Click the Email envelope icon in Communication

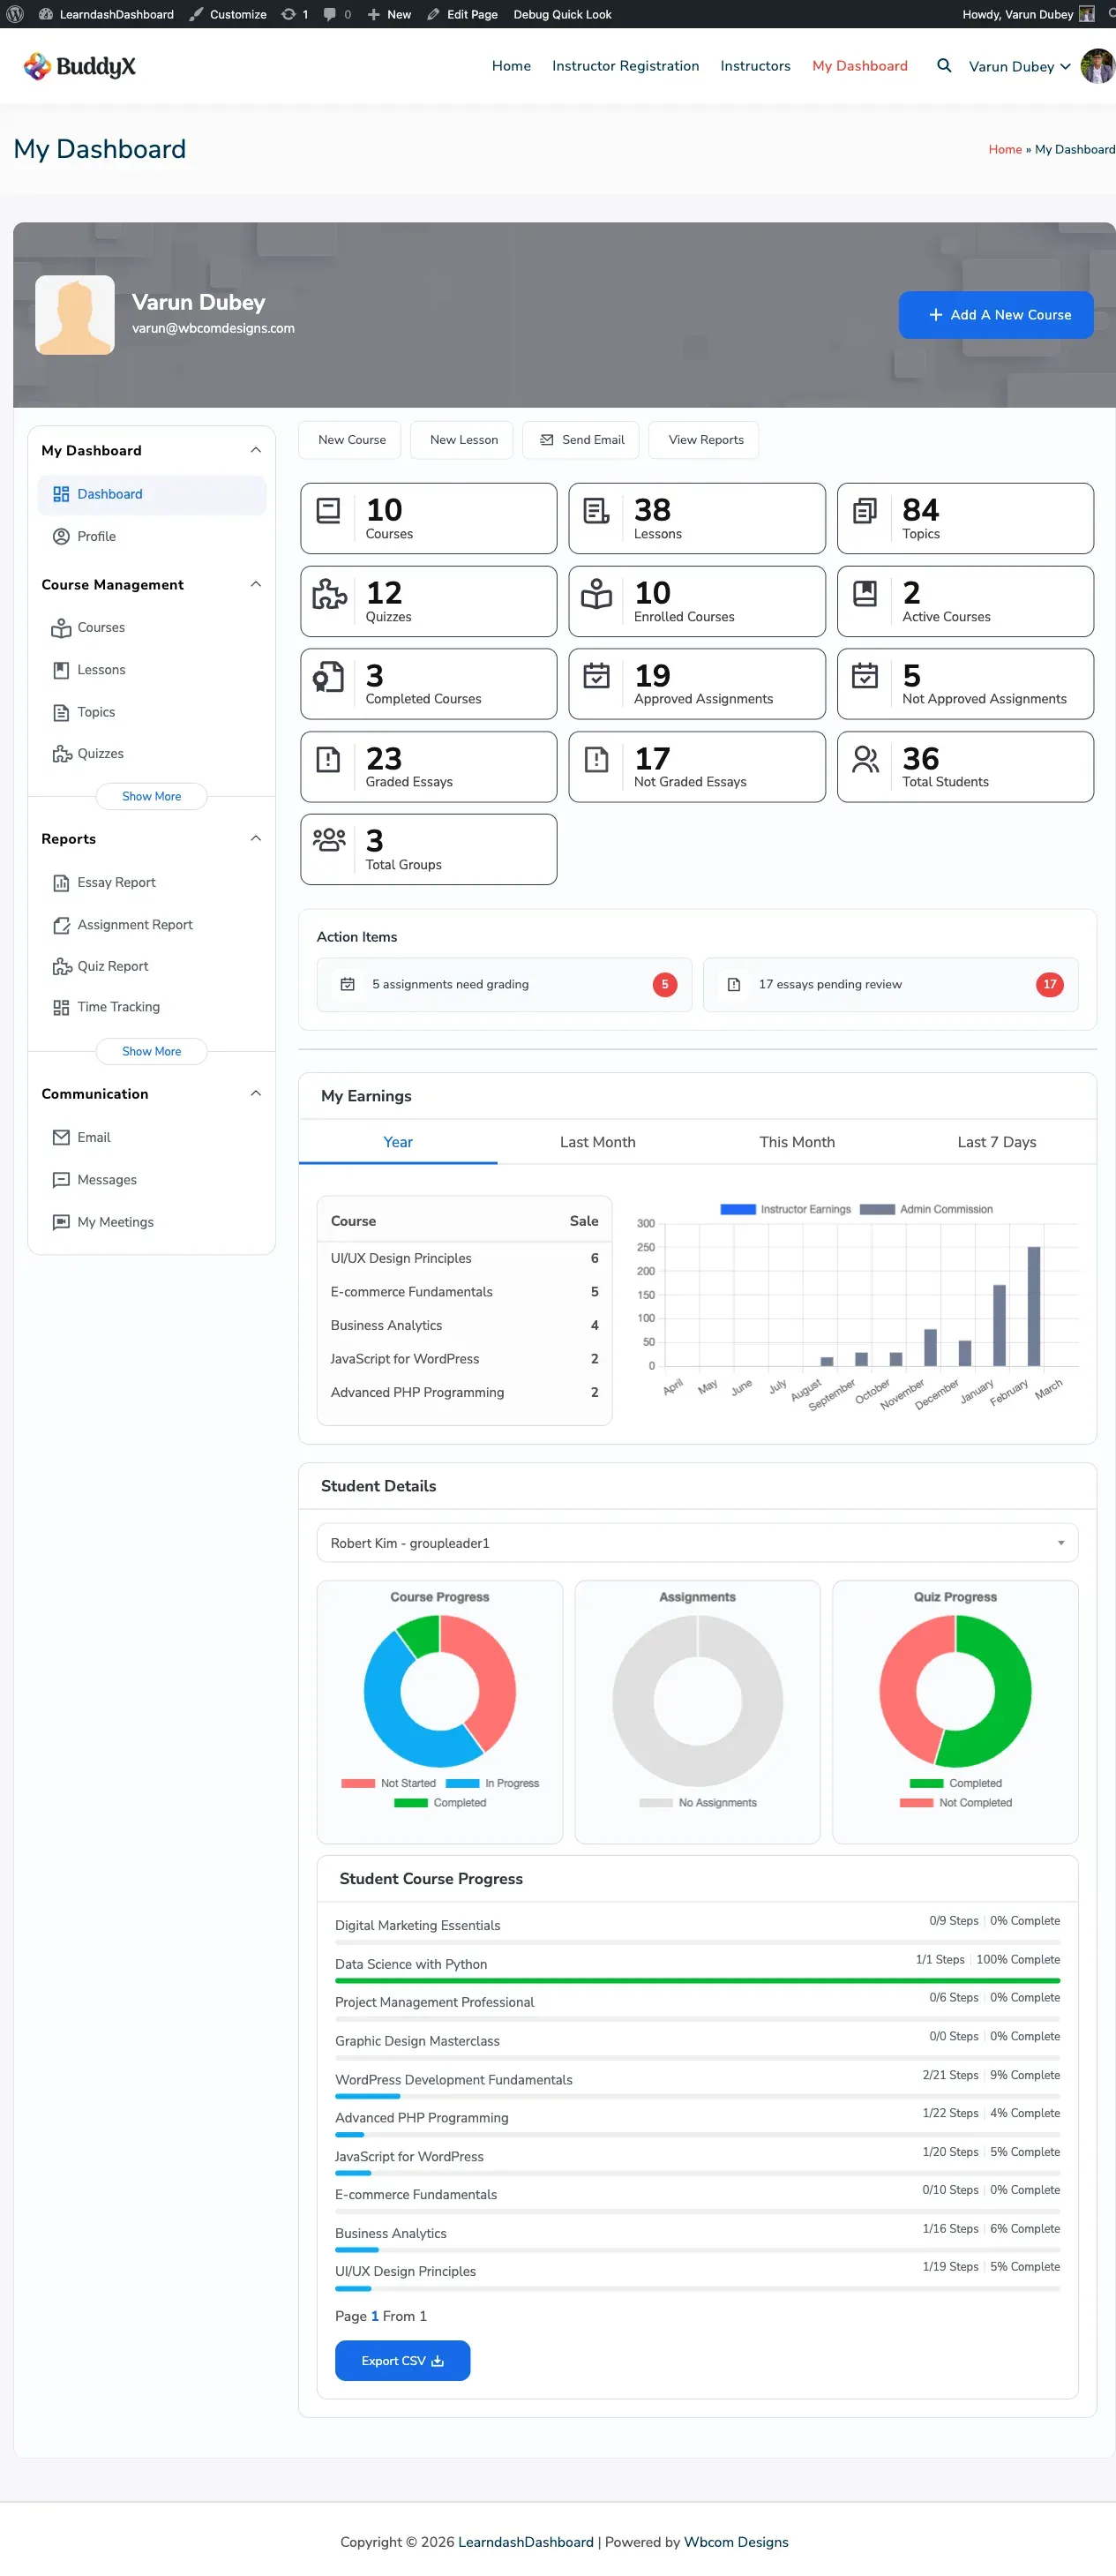[61, 1138]
